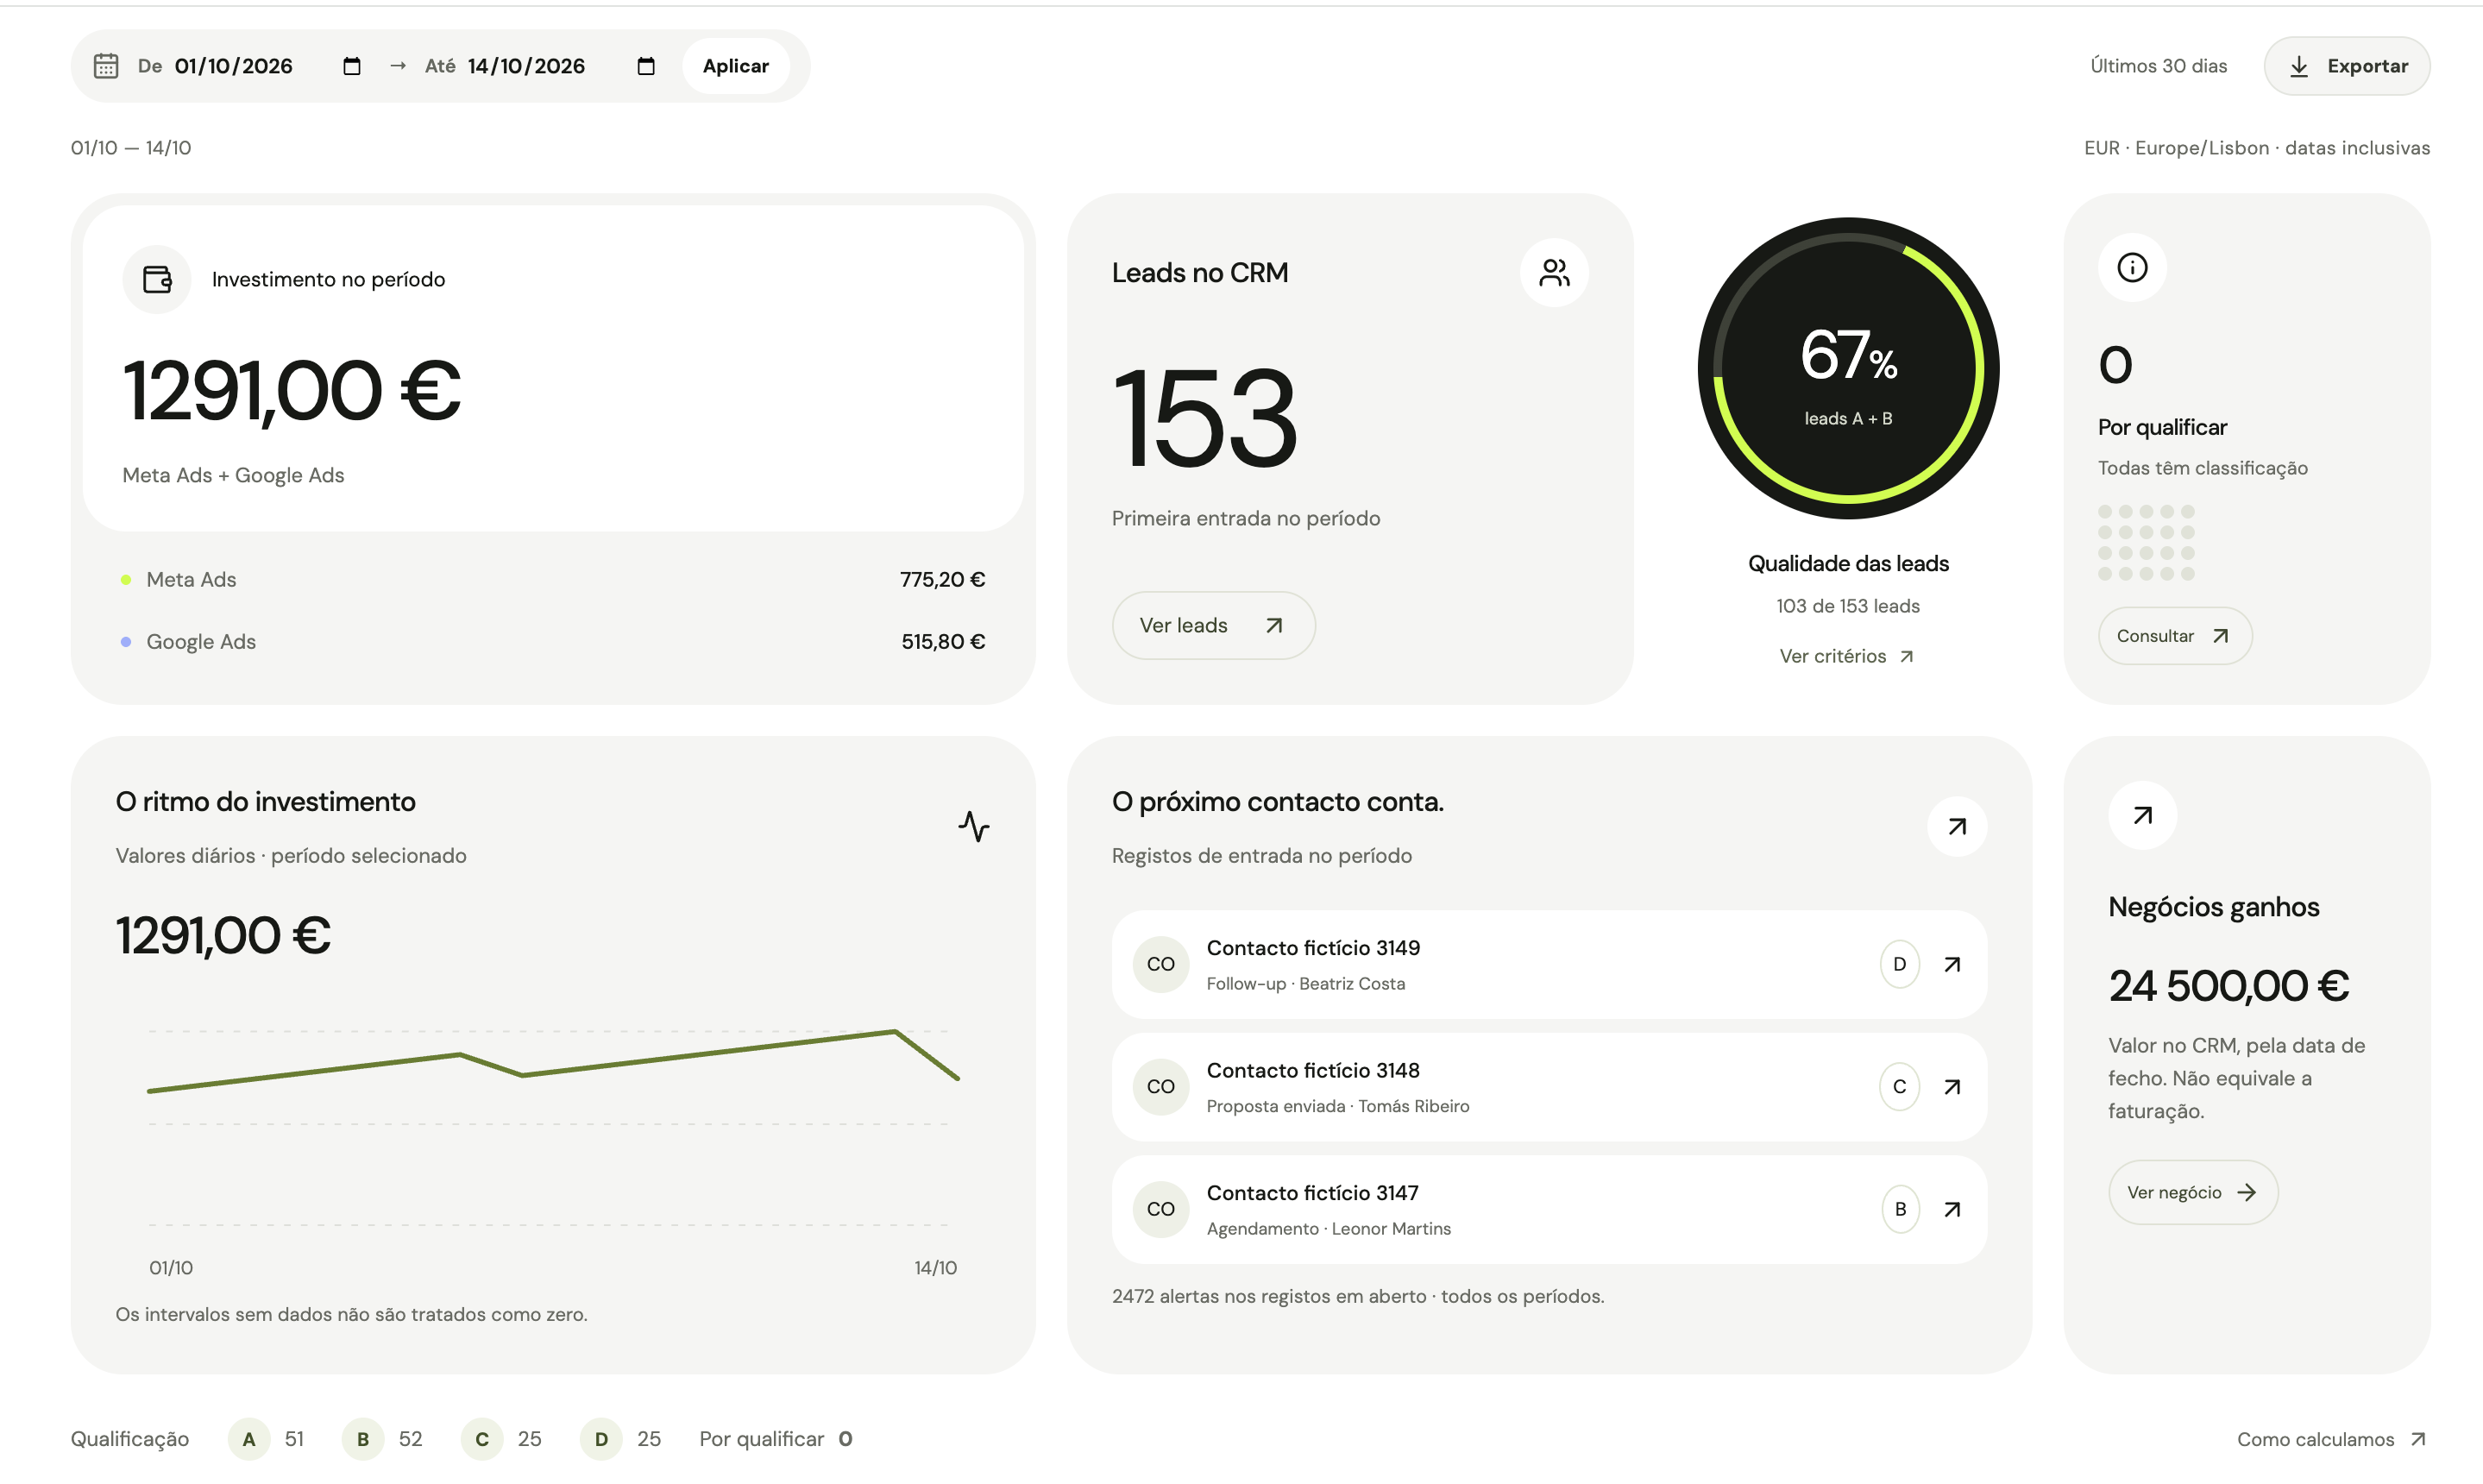
Task: Select qualification badge D in footer
Action: [601, 1439]
